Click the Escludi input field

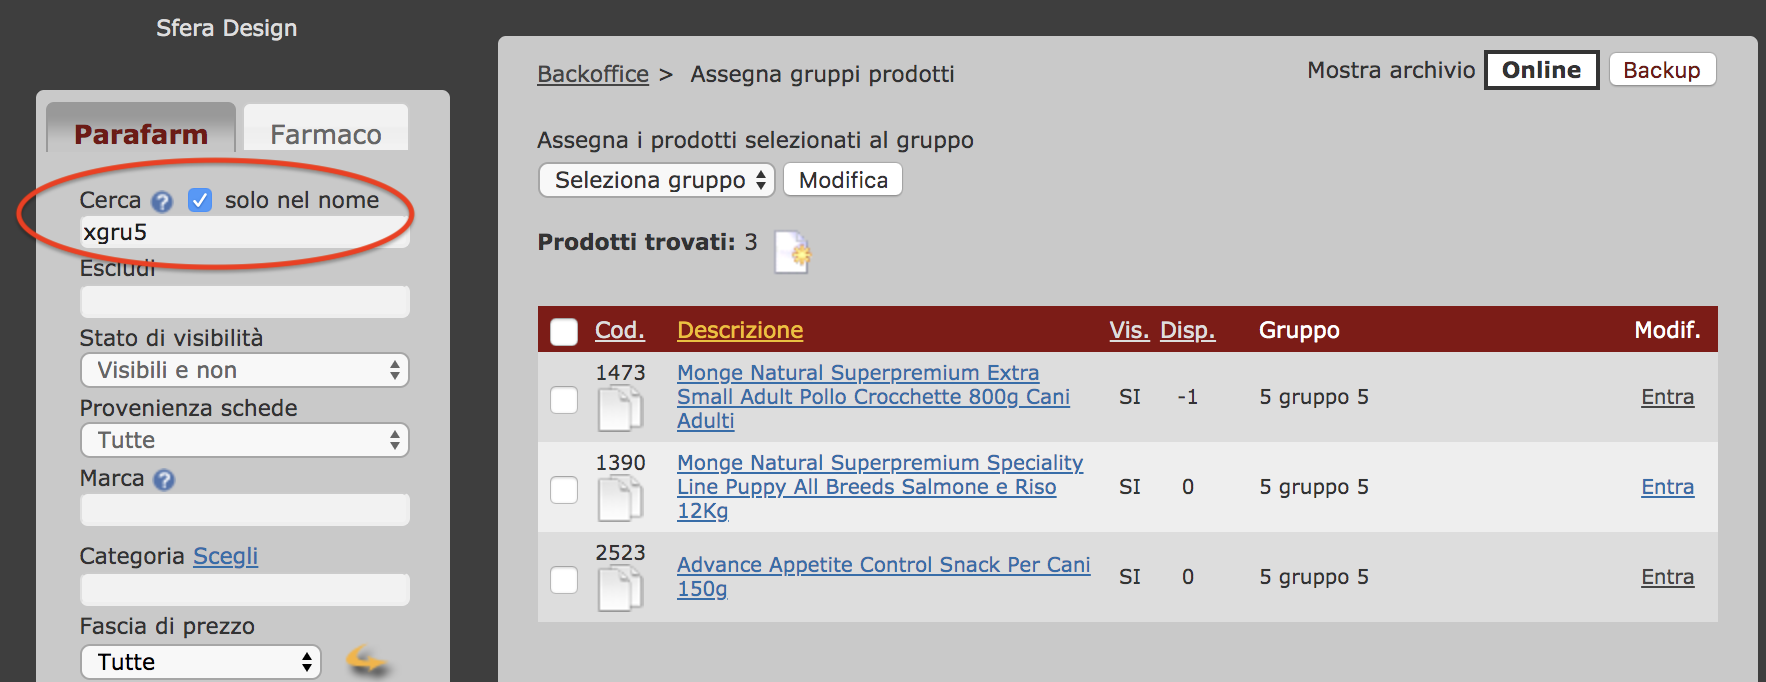pos(245,302)
